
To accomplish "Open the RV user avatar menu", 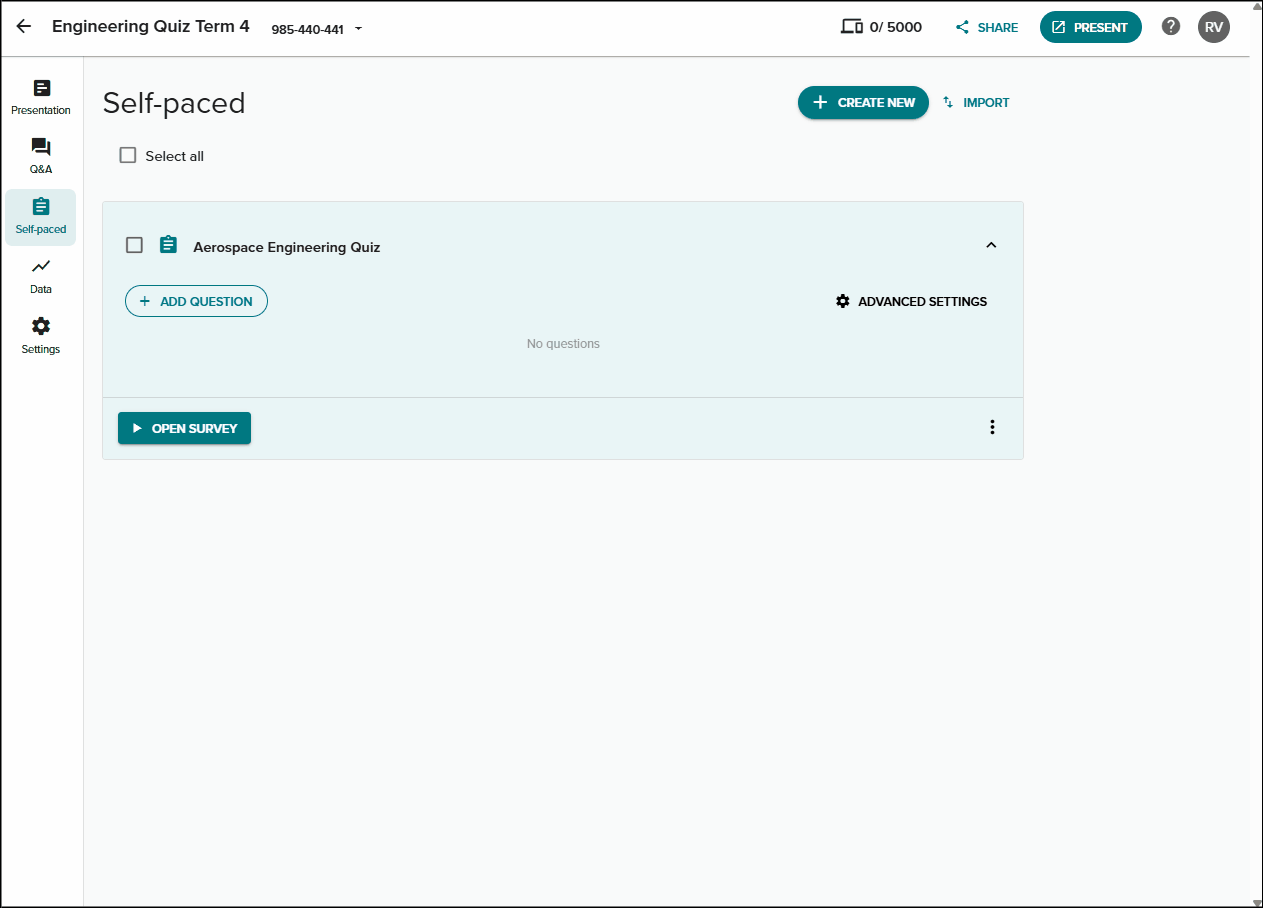I will click(1214, 27).
